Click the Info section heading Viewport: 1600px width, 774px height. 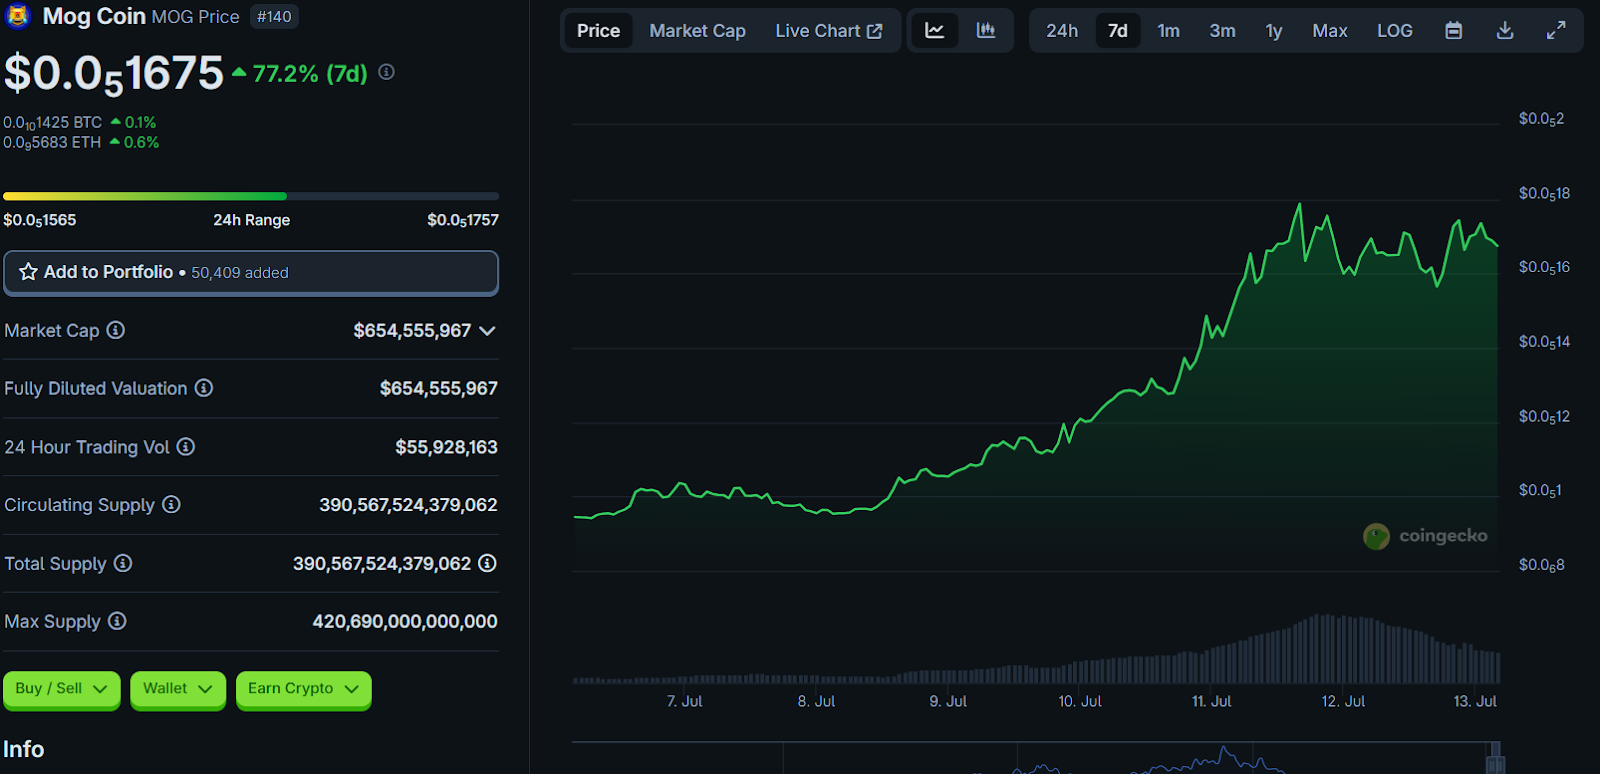click(x=24, y=749)
